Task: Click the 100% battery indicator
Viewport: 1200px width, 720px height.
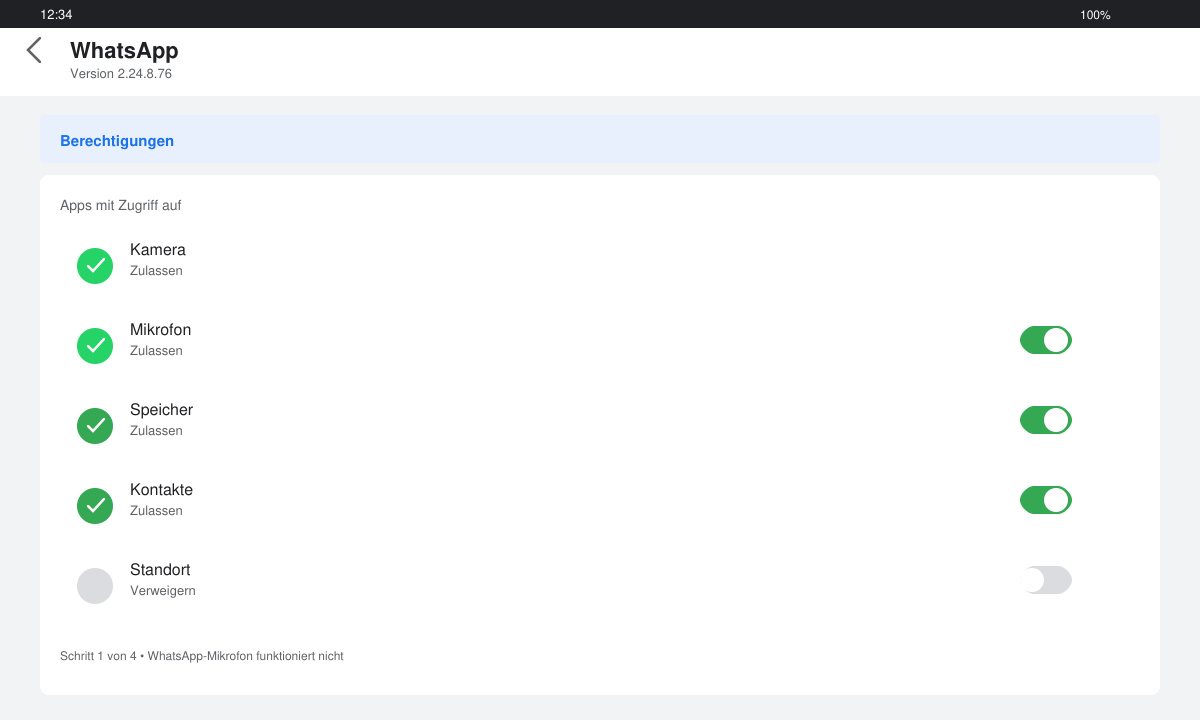Action: [1095, 15]
